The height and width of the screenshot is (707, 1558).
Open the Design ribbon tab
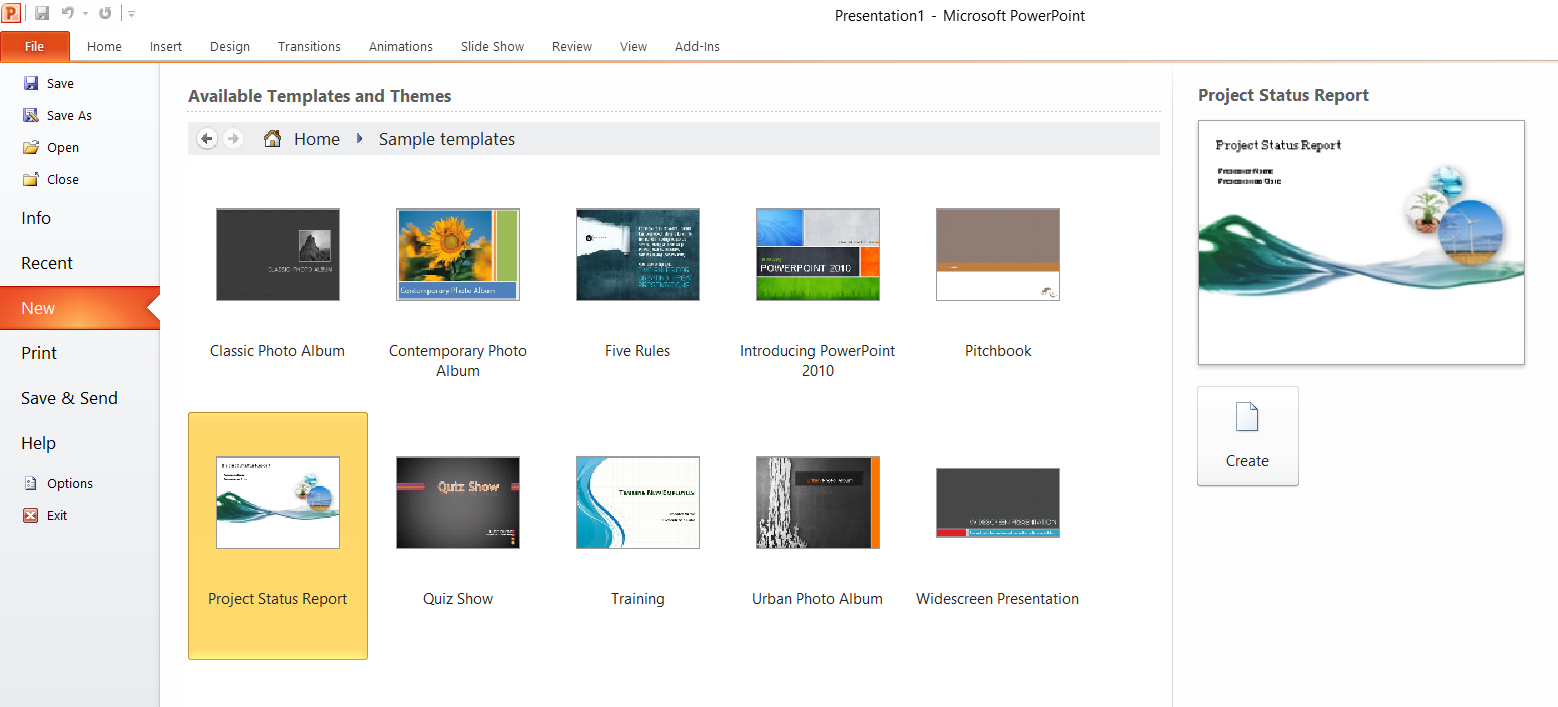230,46
